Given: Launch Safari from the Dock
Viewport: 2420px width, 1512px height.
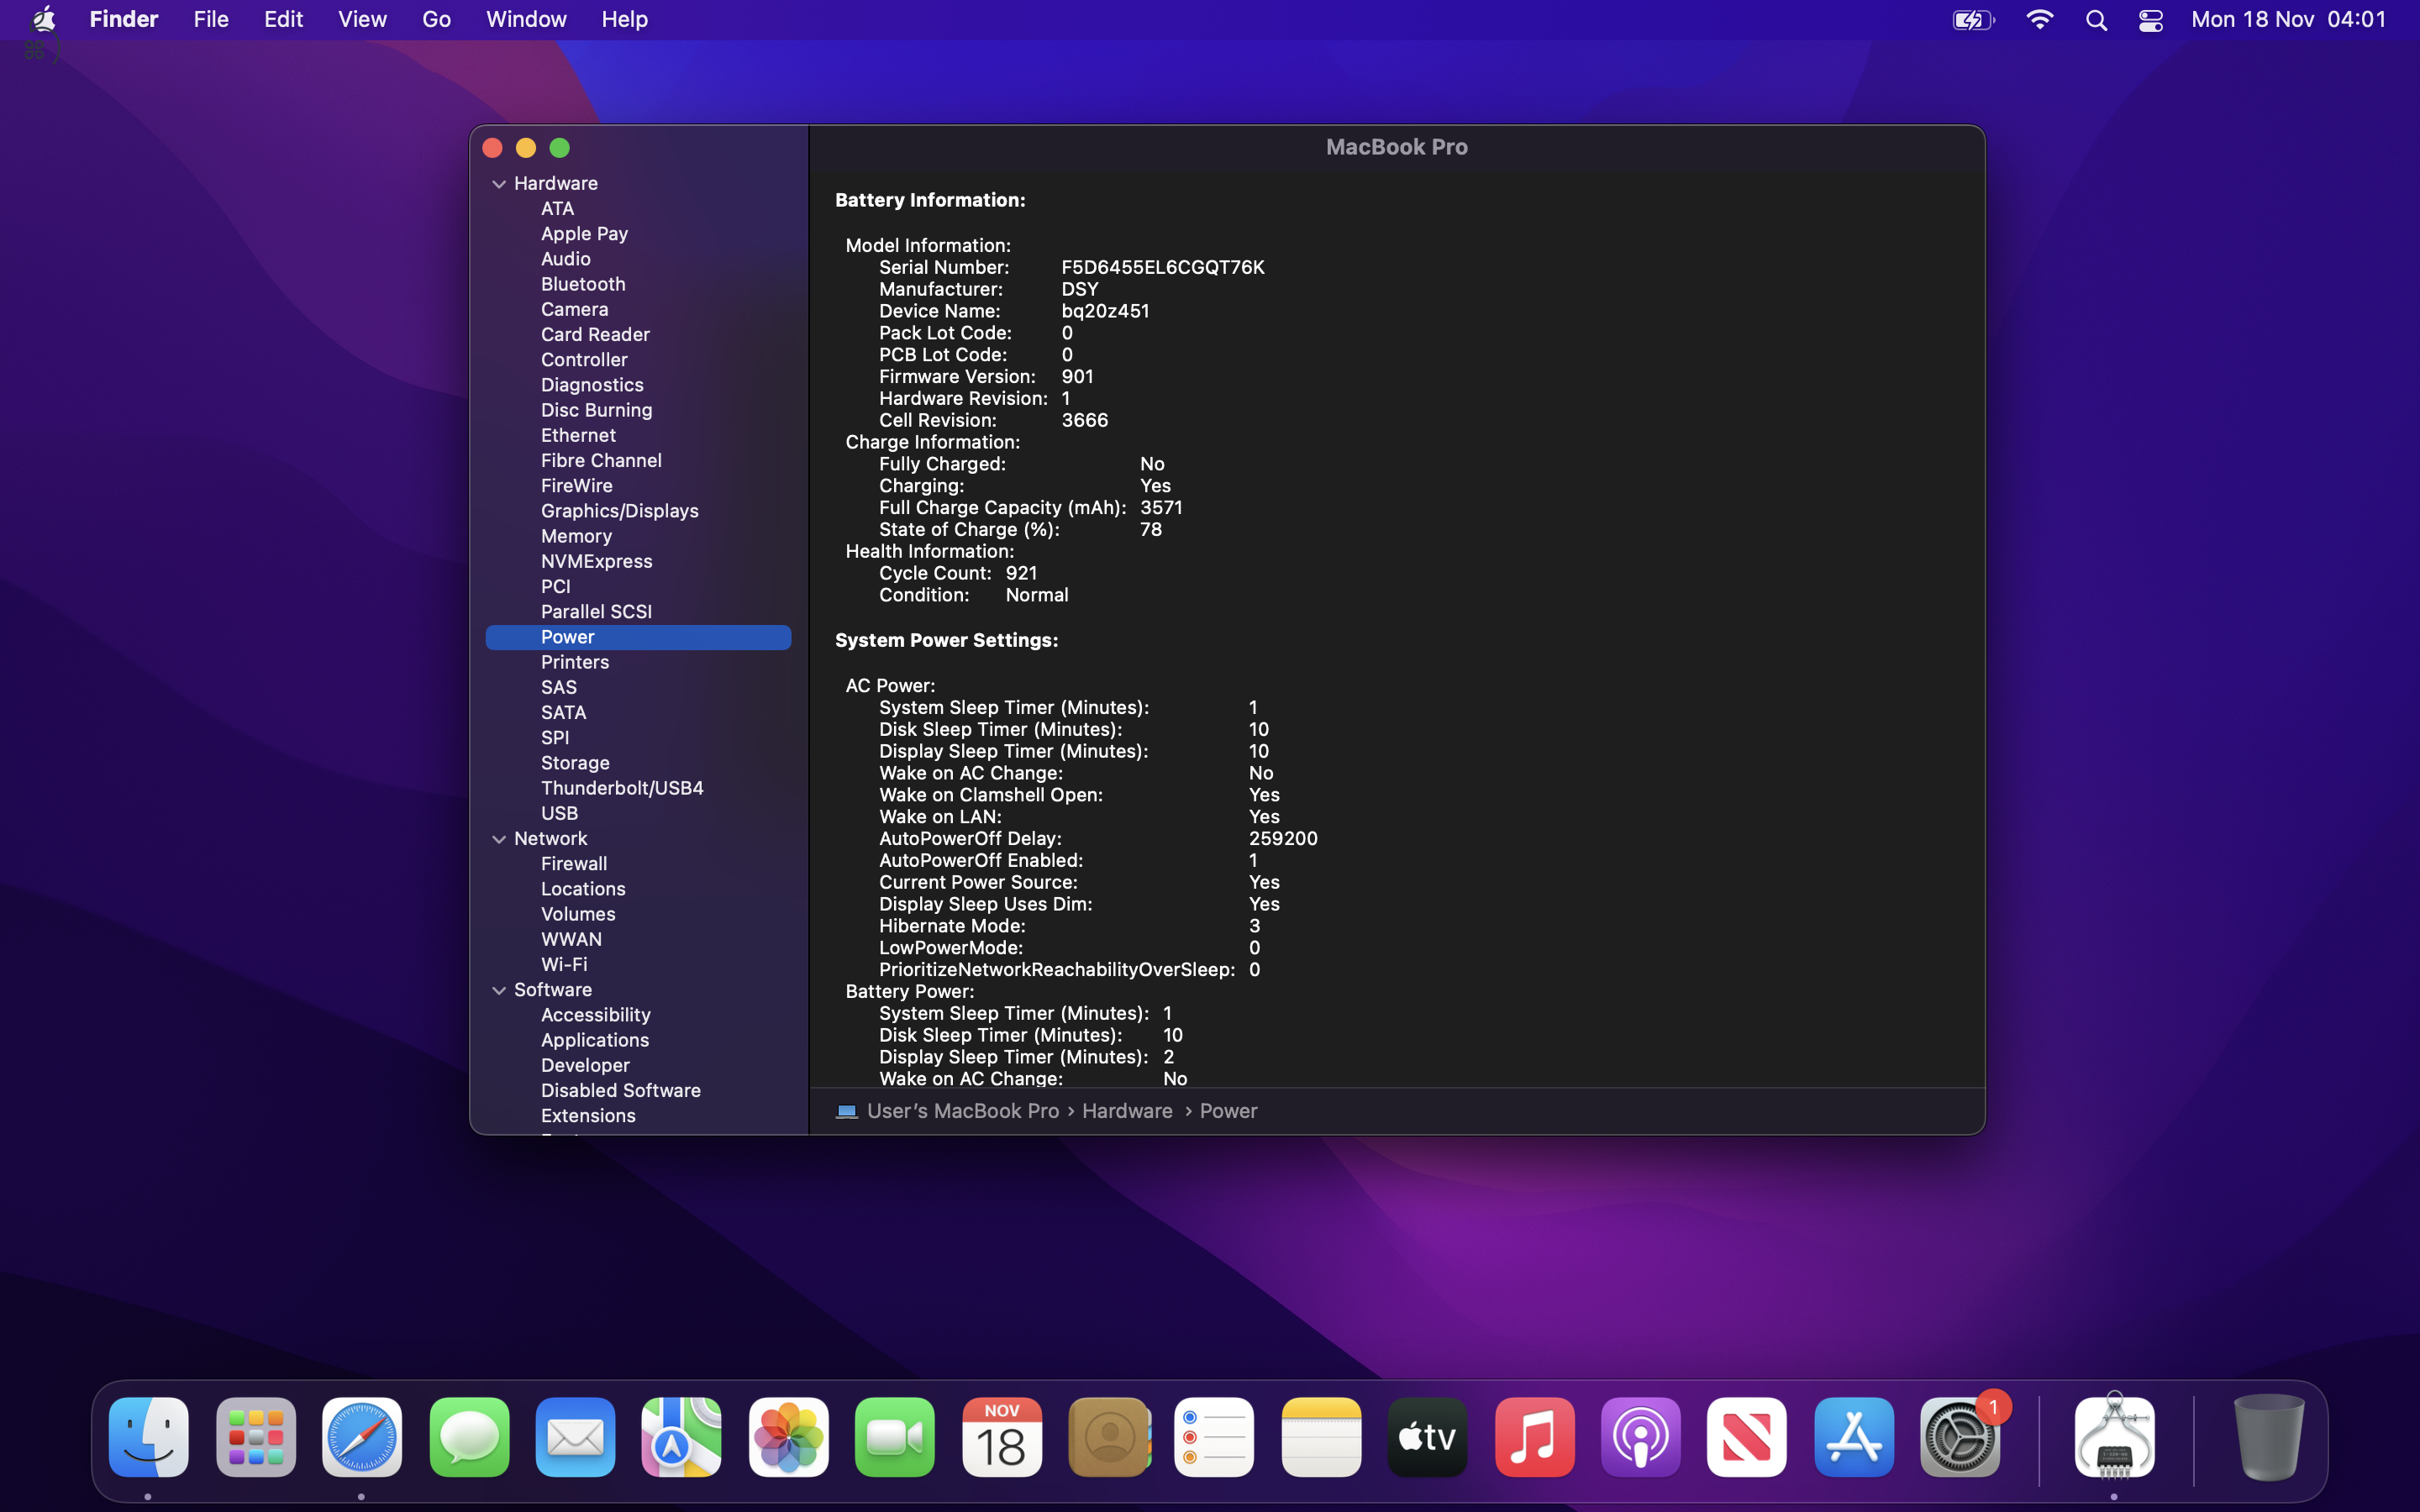Looking at the screenshot, I should click(362, 1437).
